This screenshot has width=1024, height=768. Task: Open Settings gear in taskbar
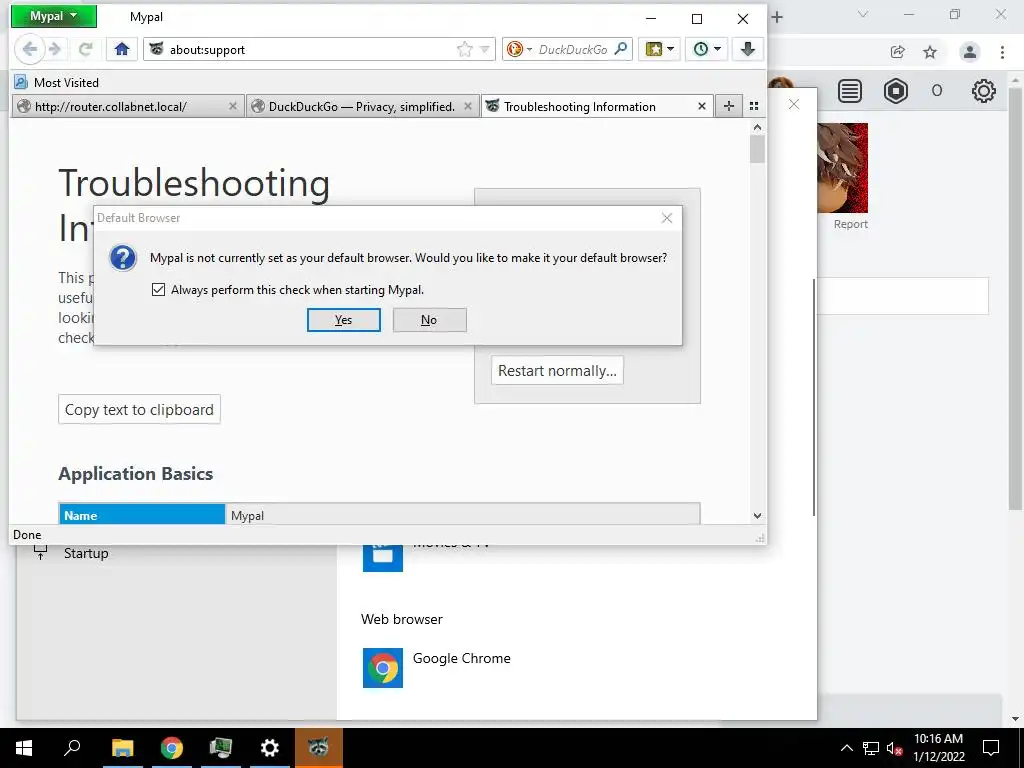pos(269,748)
